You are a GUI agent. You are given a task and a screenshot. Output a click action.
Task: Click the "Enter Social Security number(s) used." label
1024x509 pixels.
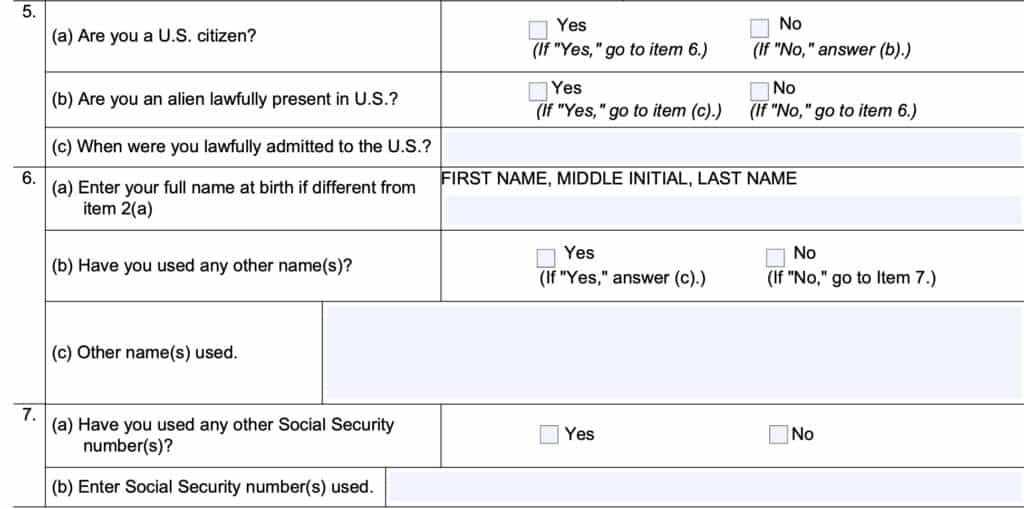pos(212,487)
